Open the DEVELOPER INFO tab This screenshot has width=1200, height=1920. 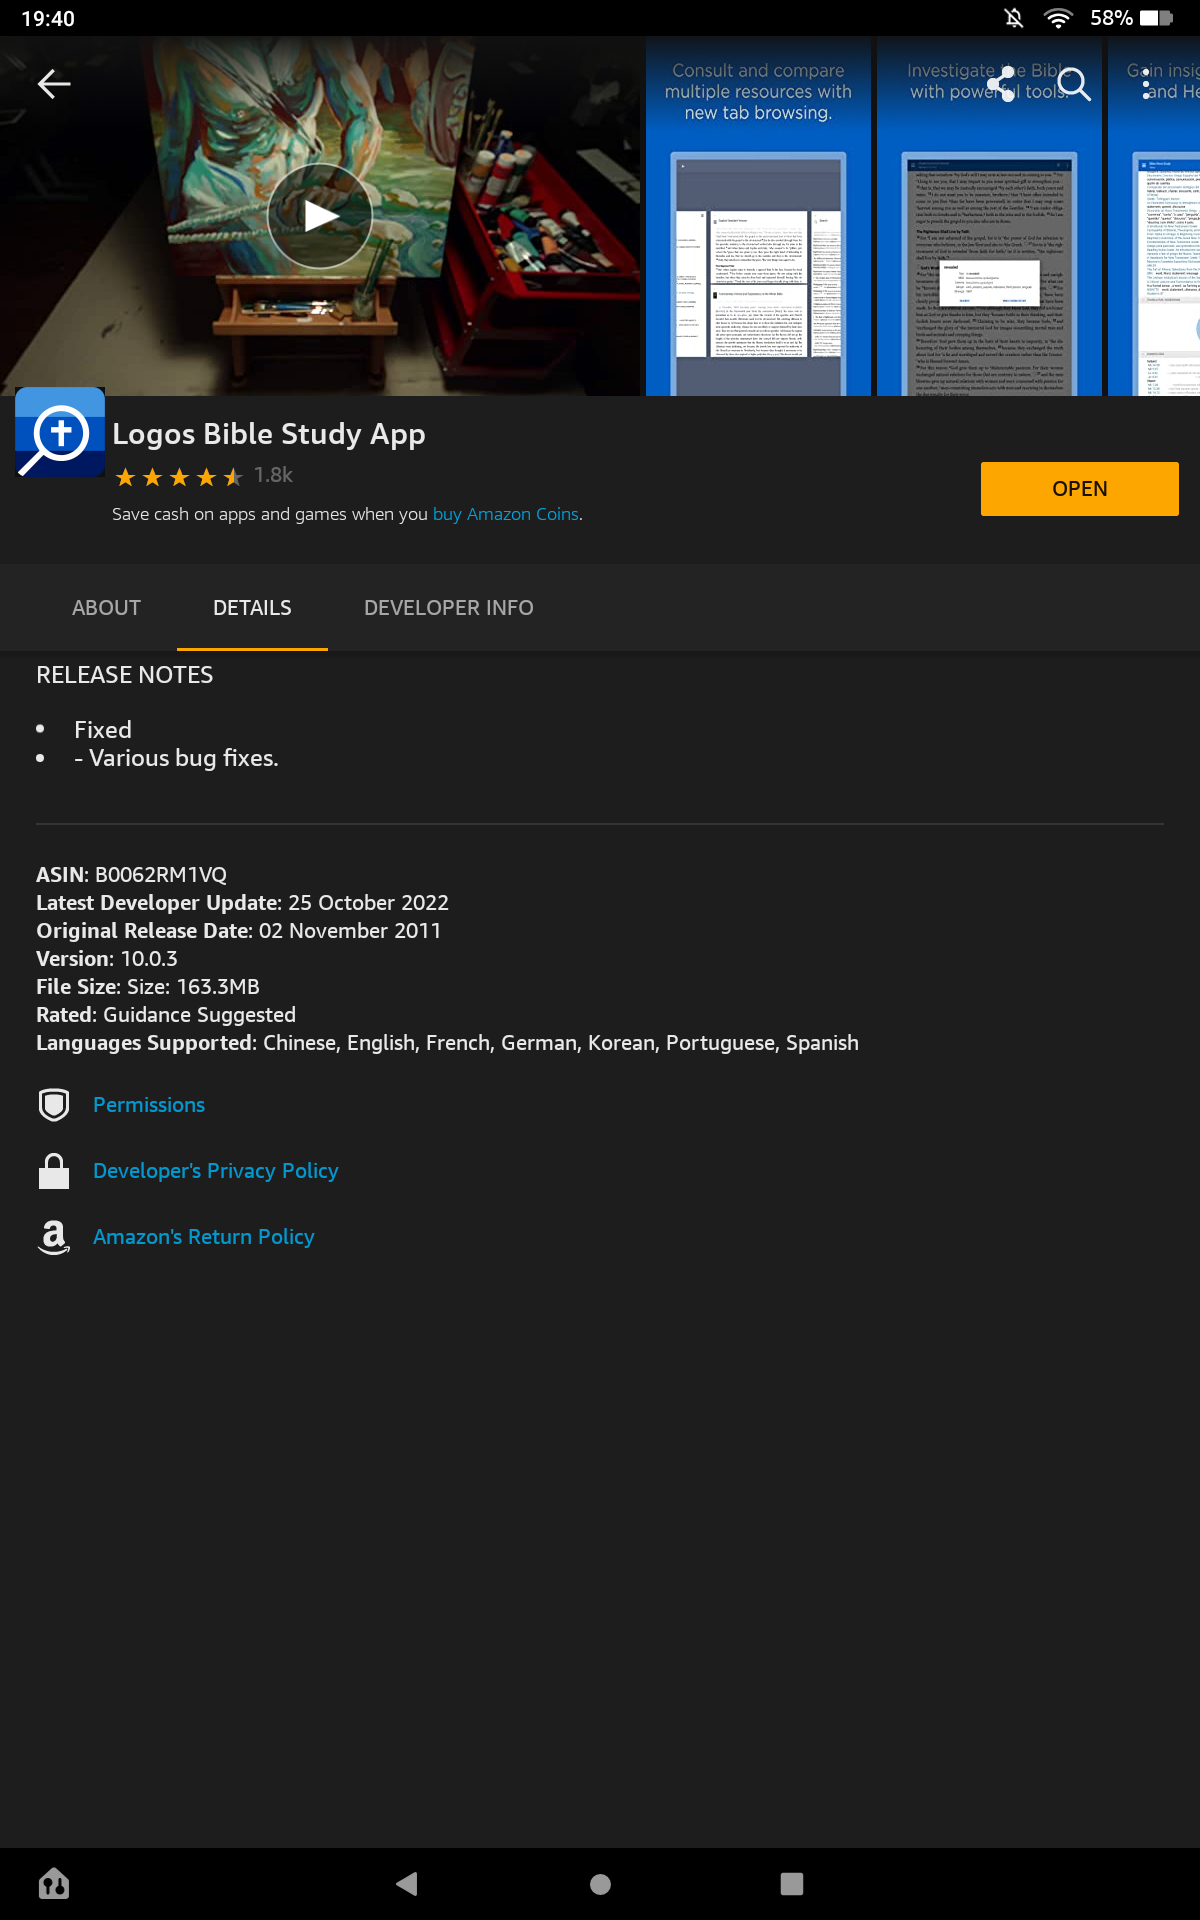pos(448,608)
